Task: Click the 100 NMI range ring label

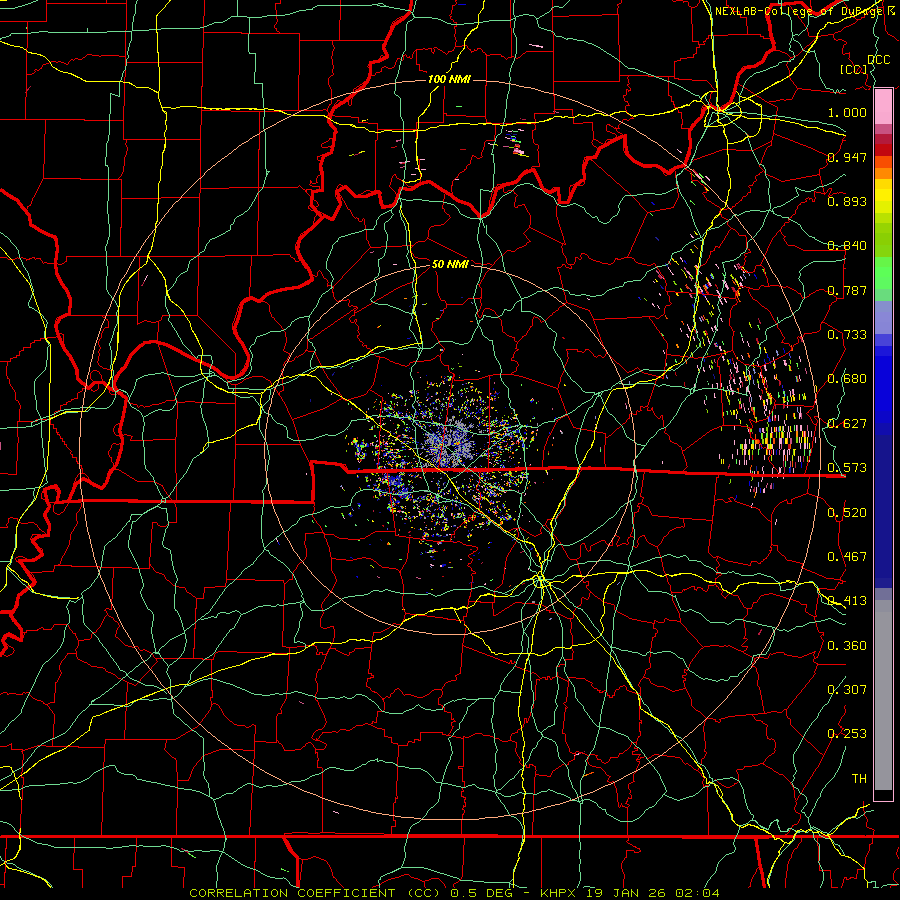Action: 449,79
